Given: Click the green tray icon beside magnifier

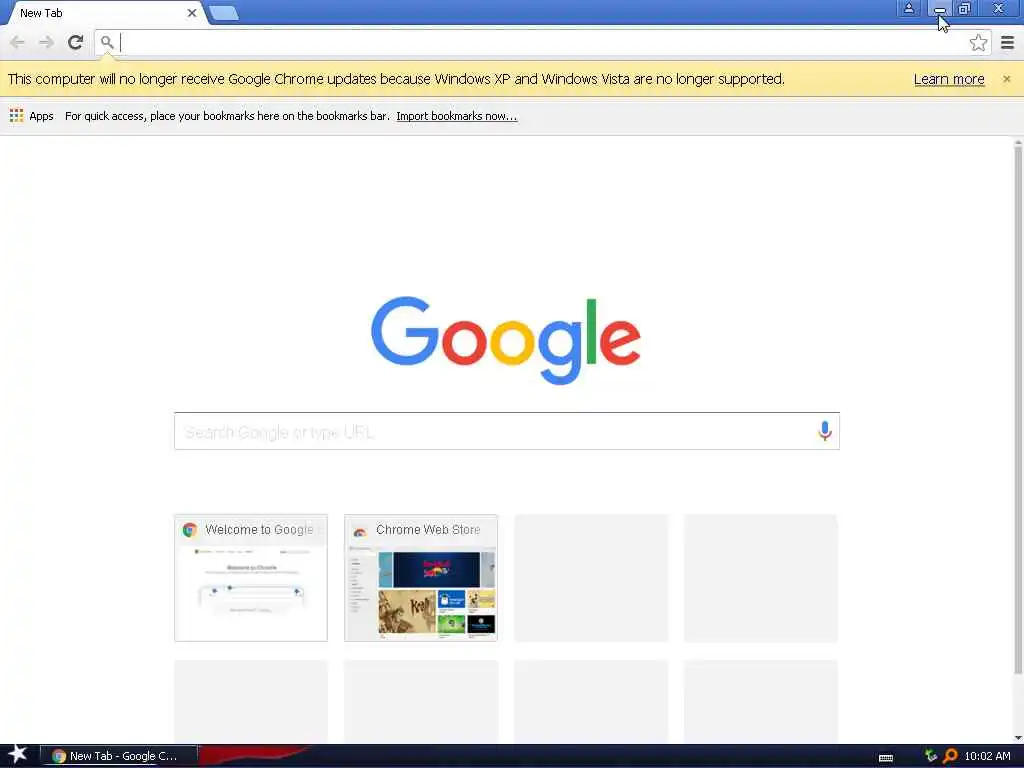Looking at the screenshot, I should pos(931,756).
